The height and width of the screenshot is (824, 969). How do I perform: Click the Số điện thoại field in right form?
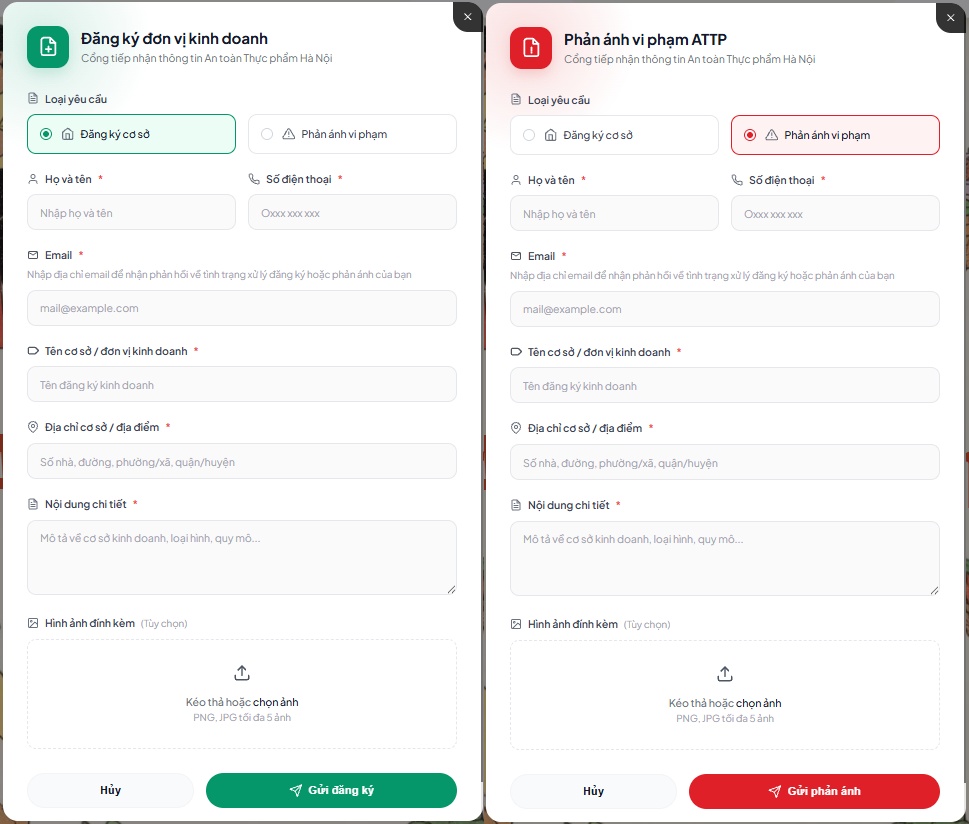point(835,214)
